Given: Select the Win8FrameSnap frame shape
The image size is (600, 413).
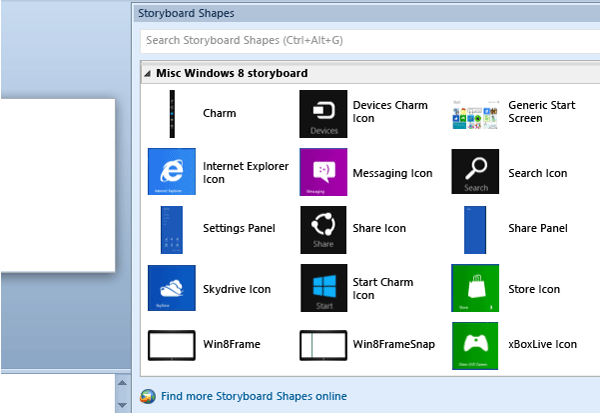Looking at the screenshot, I should tap(323, 345).
